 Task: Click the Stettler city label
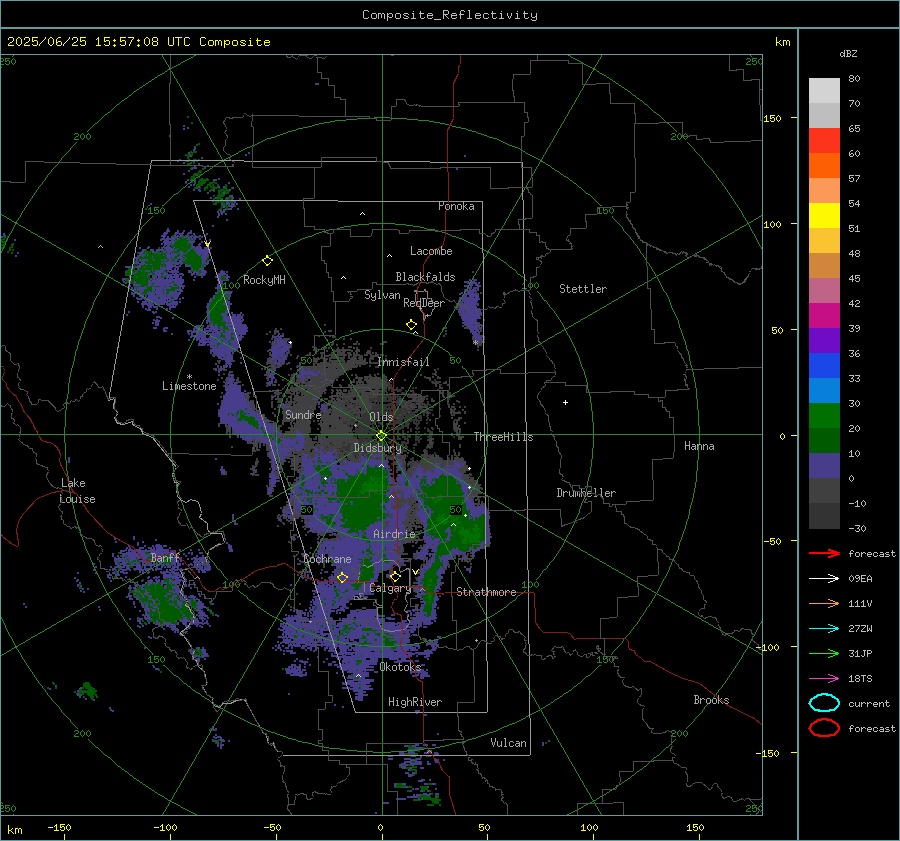(x=583, y=289)
